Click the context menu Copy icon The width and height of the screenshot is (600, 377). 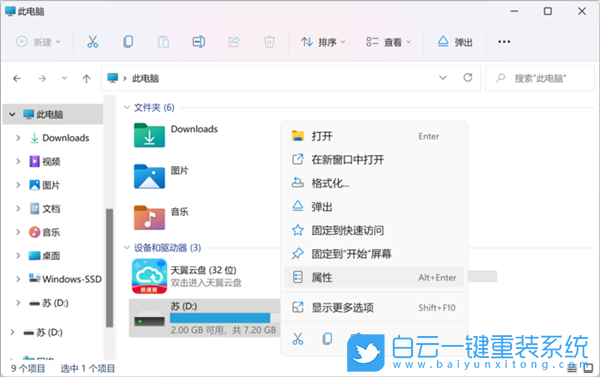pos(327,339)
